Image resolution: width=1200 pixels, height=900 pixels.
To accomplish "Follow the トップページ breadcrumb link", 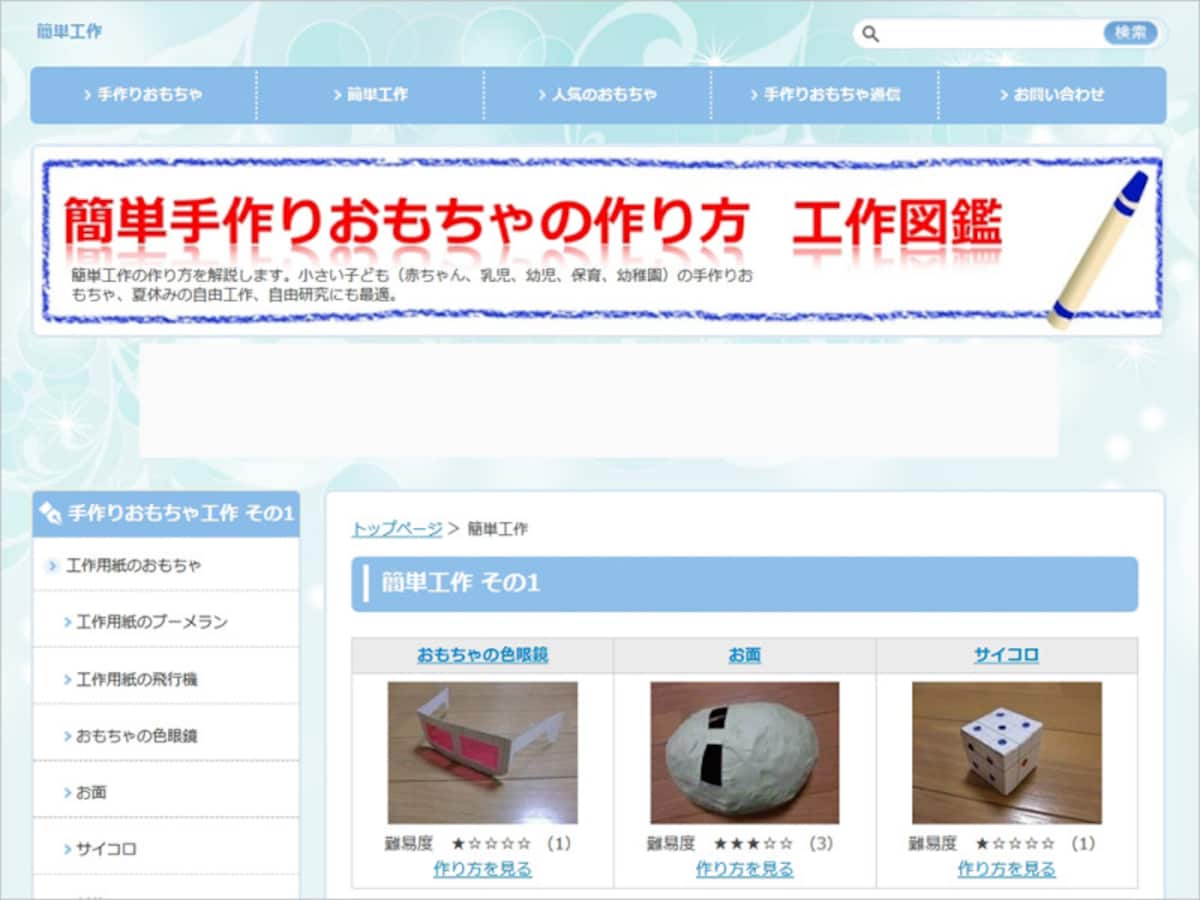I will (x=397, y=529).
